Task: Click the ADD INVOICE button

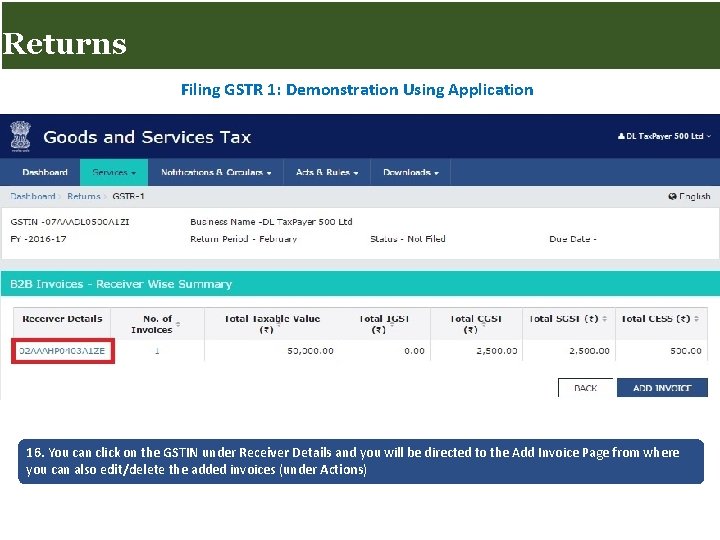Action: [662, 388]
